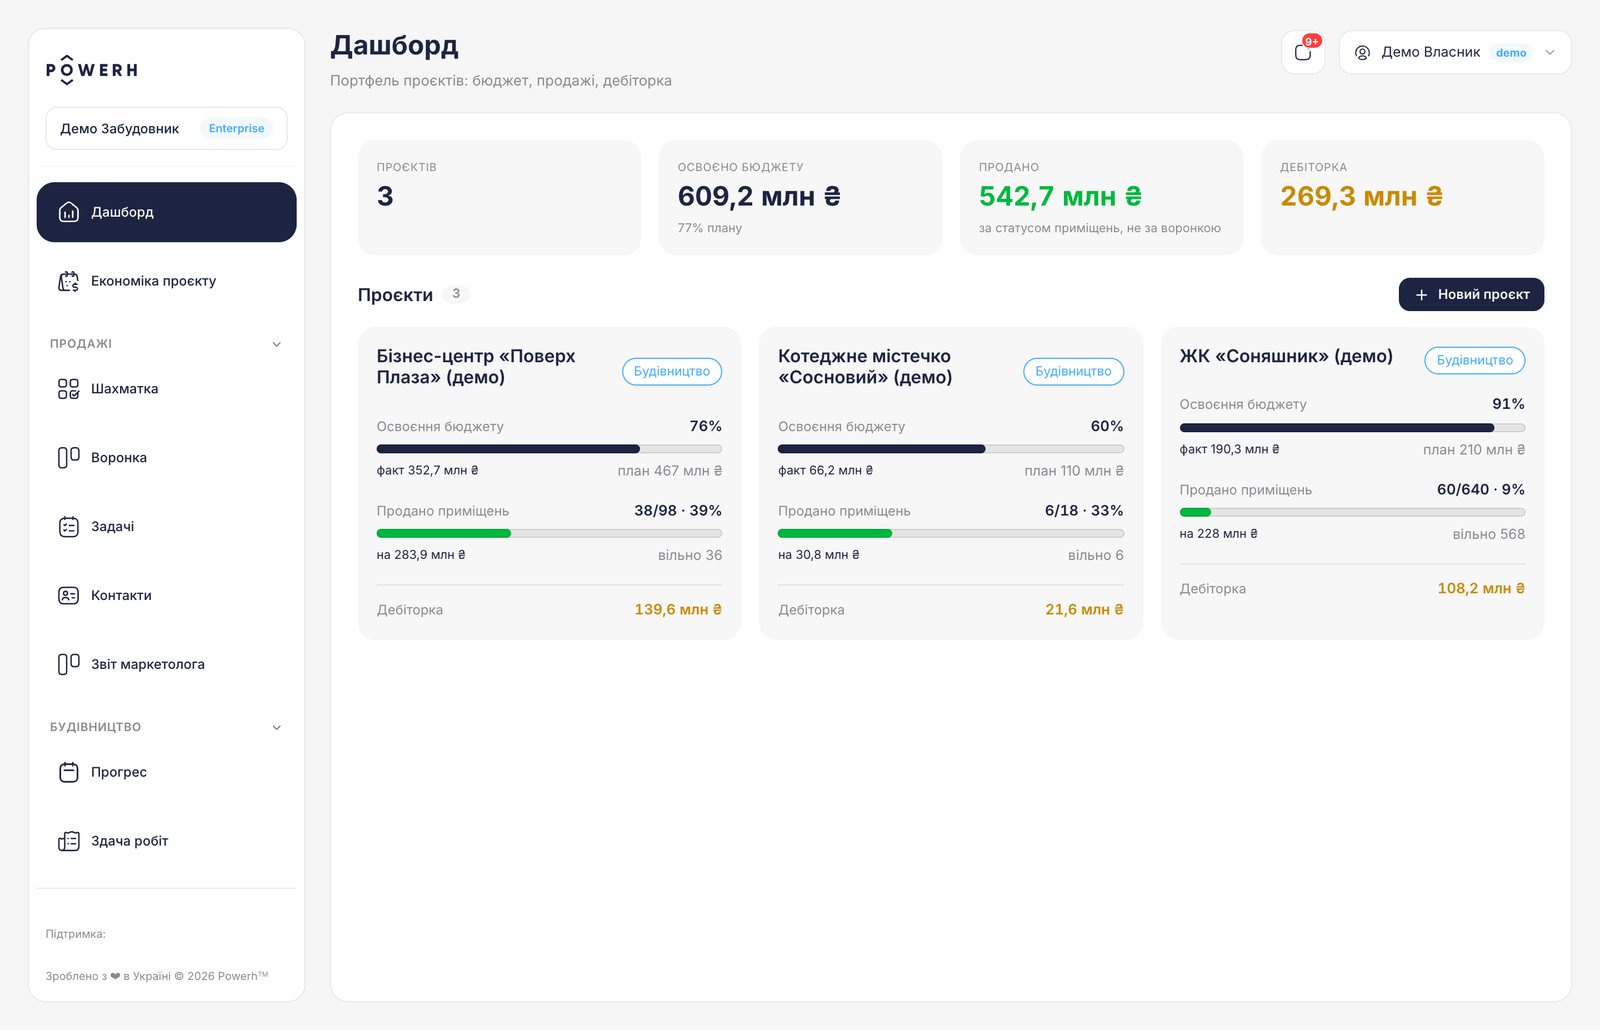Click Поверх Плаза sold premises bar
This screenshot has width=1600, height=1030.
(549, 533)
